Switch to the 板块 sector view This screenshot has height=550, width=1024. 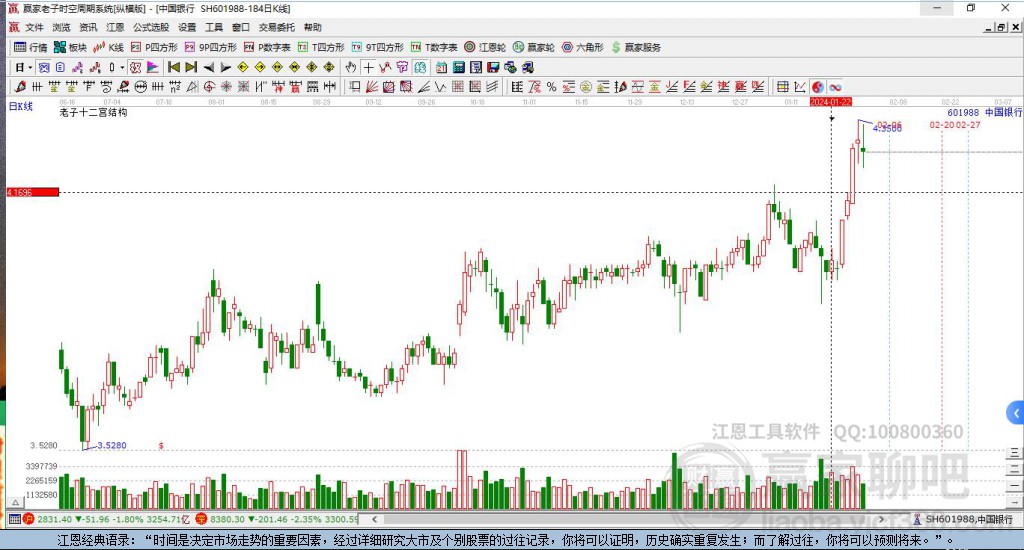[70, 47]
